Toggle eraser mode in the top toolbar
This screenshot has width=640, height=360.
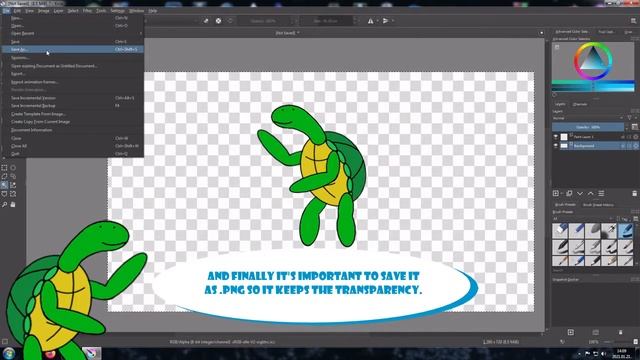point(206,21)
